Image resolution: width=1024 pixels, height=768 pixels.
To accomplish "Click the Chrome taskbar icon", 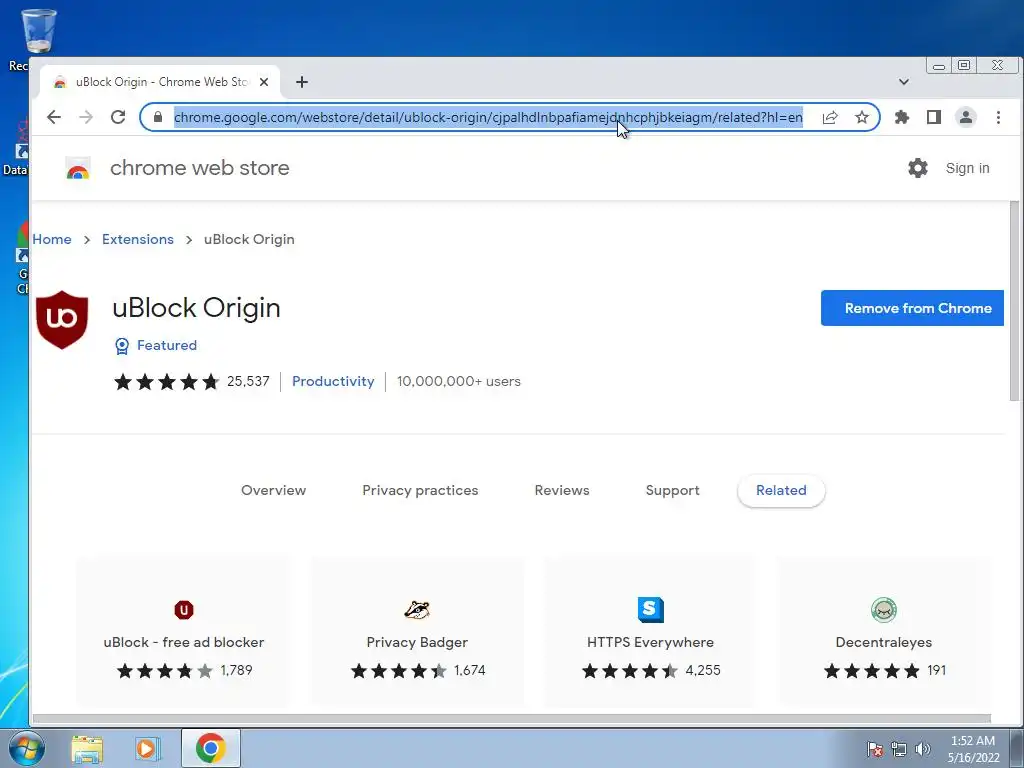I will click(x=210, y=748).
